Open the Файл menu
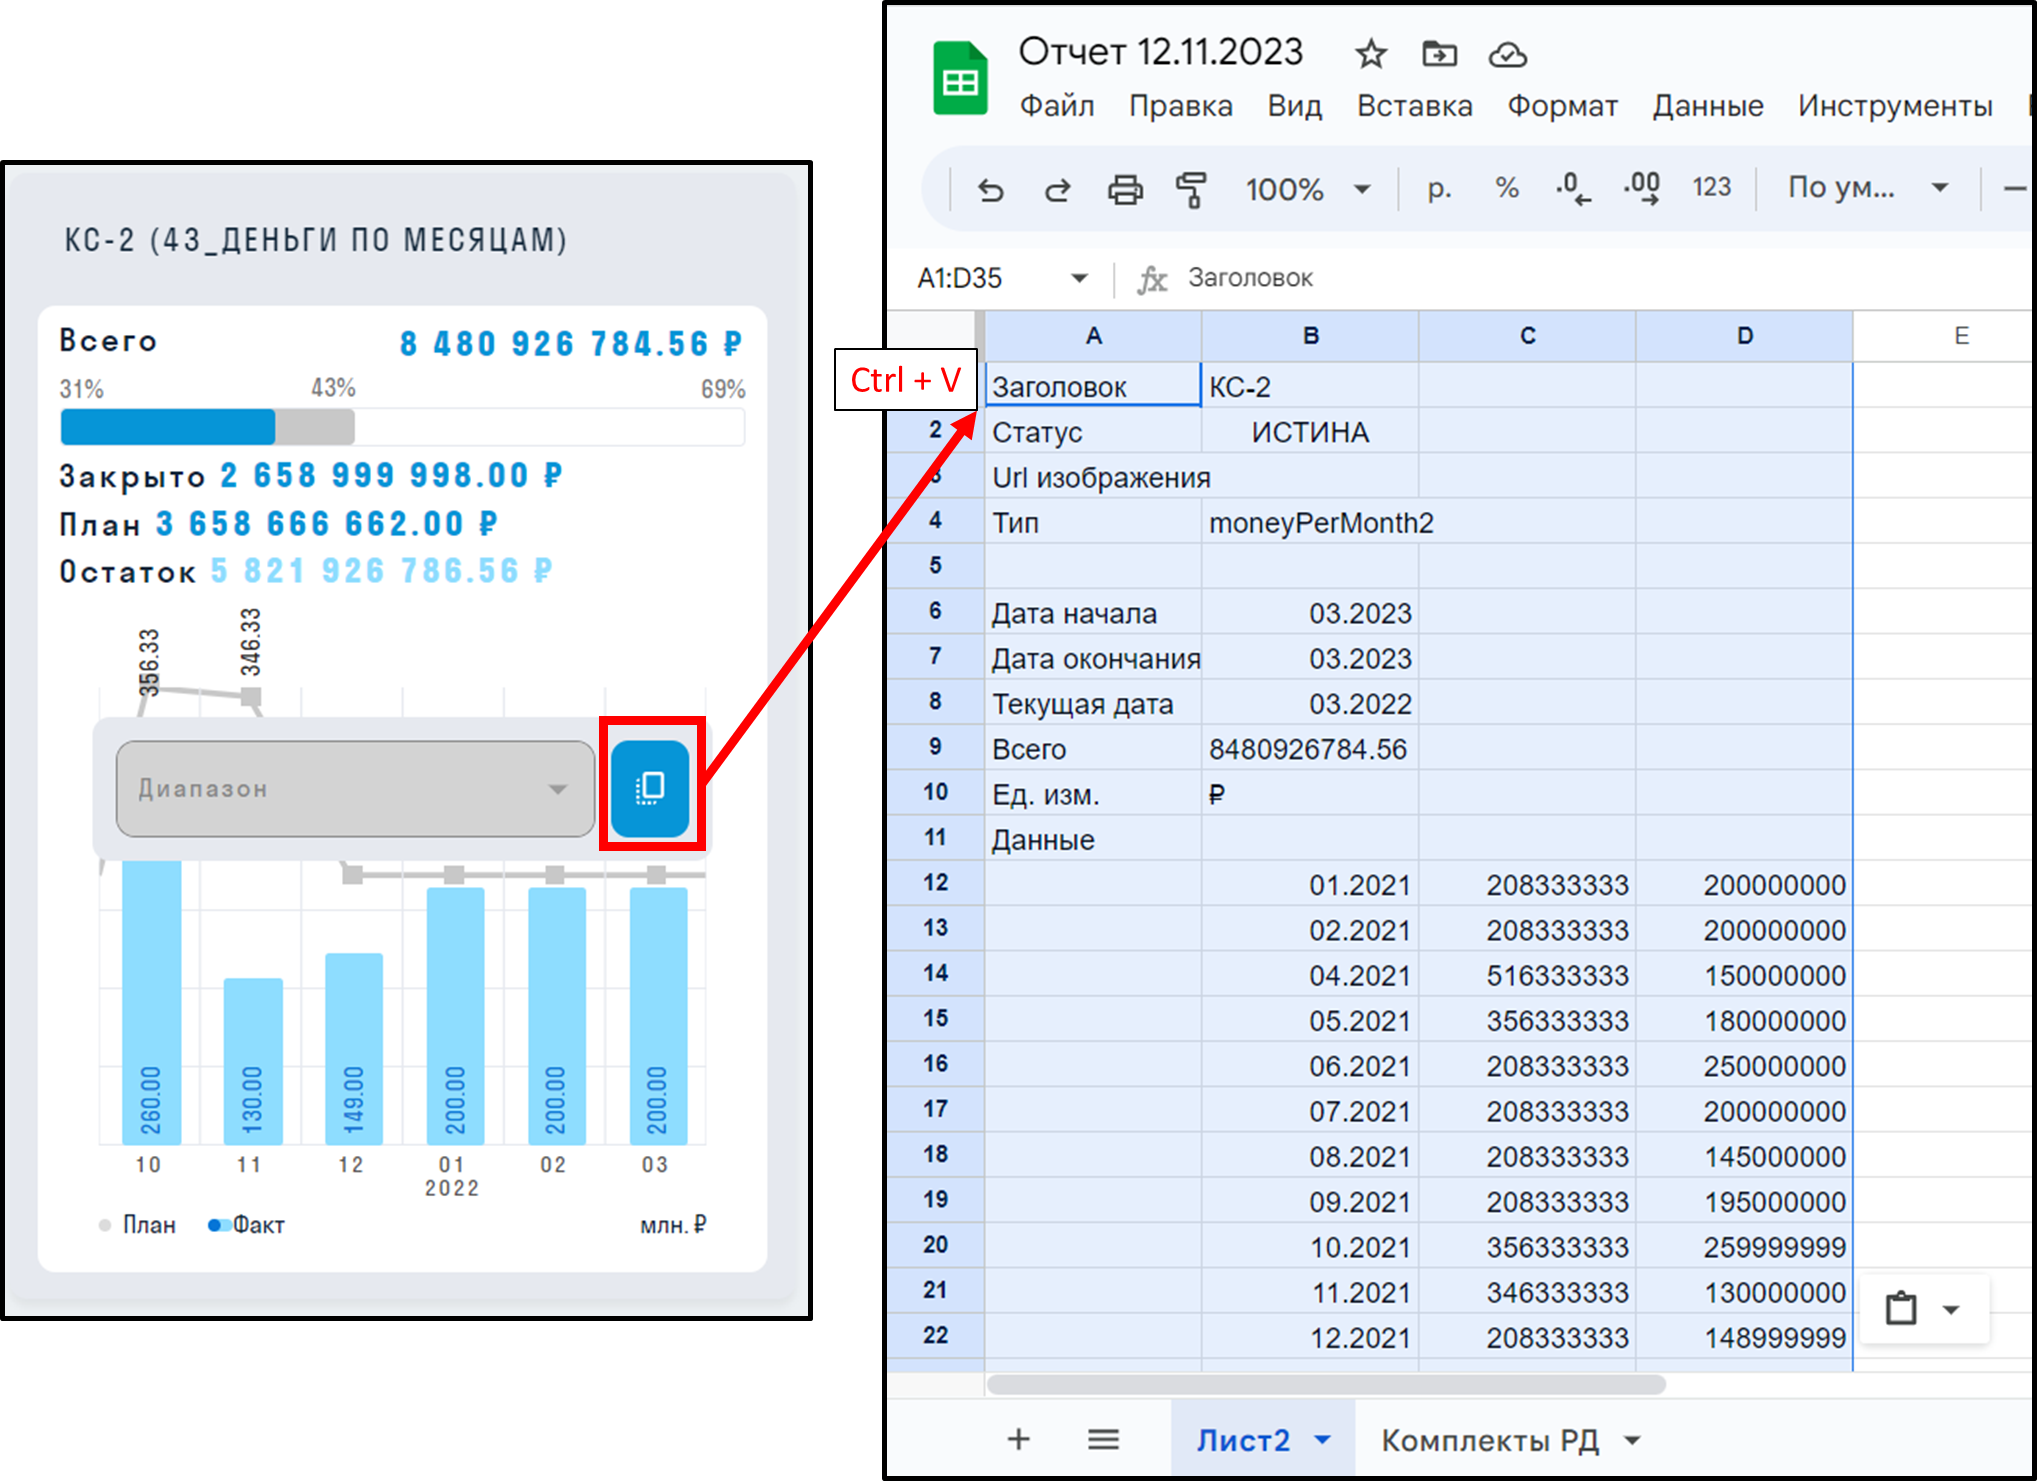This screenshot has width=2037, height=1481. click(x=1056, y=106)
